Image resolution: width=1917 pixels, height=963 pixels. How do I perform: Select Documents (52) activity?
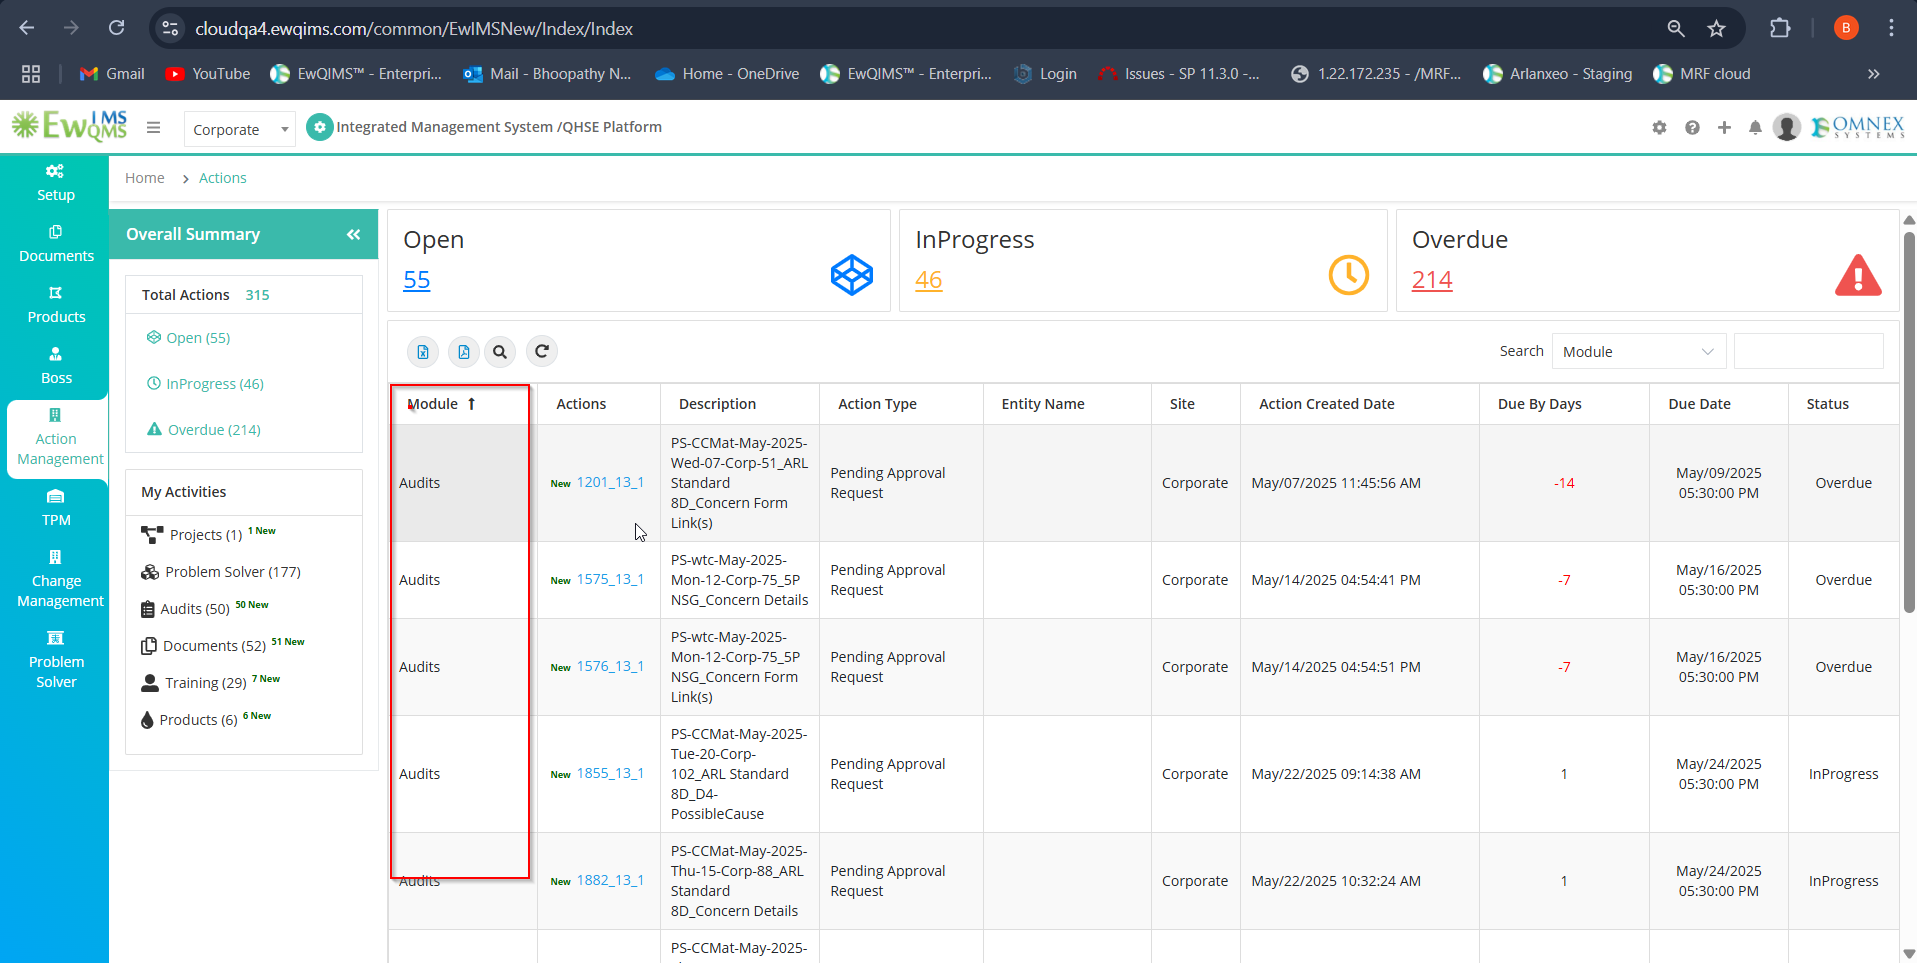(x=214, y=646)
